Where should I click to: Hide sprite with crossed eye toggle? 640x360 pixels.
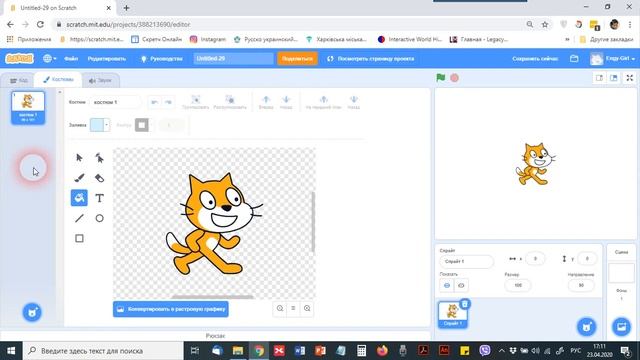coord(461,285)
